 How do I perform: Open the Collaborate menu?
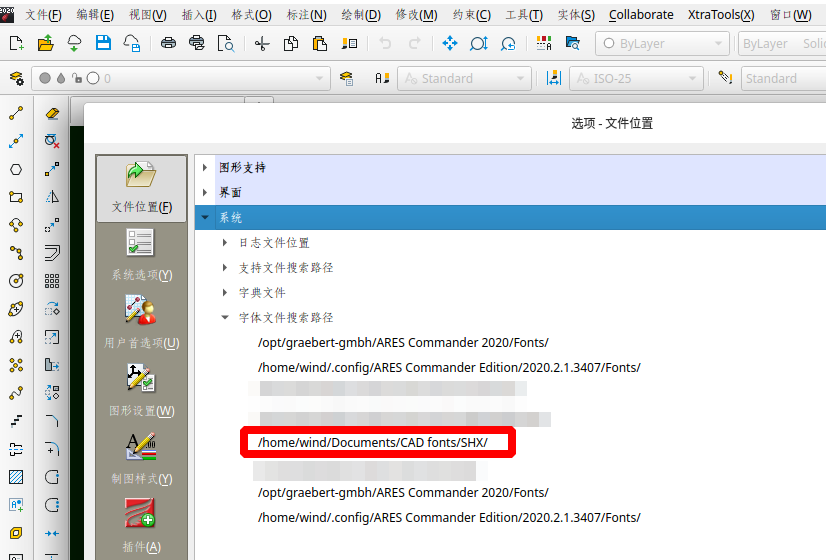pyautogui.click(x=641, y=15)
